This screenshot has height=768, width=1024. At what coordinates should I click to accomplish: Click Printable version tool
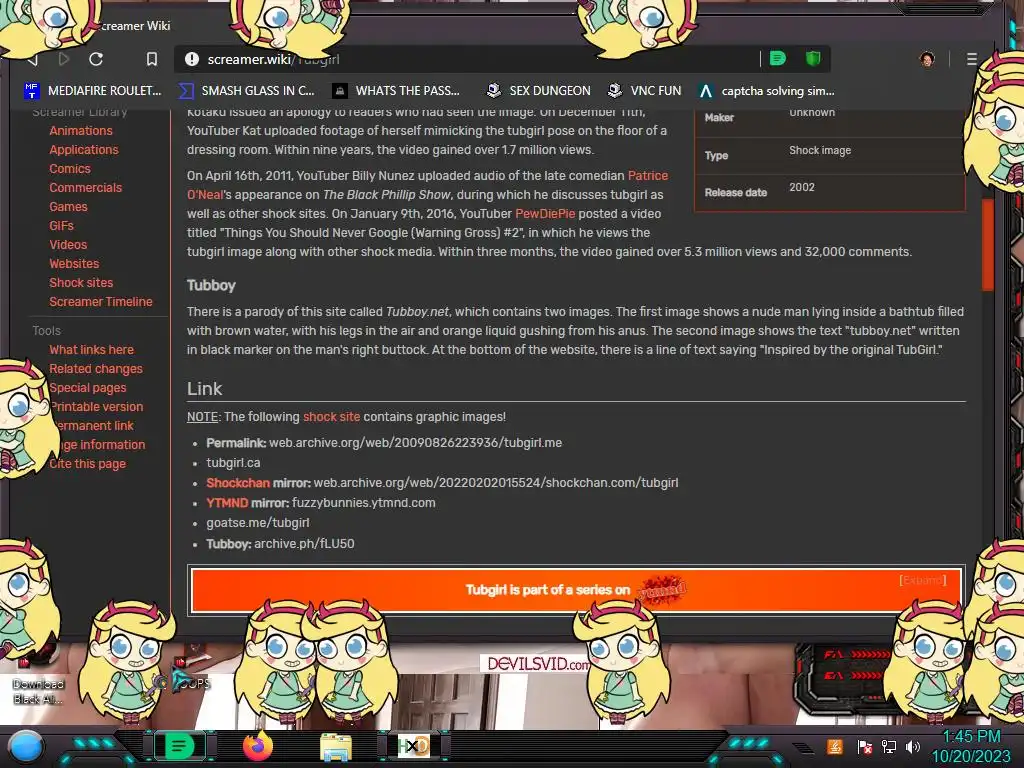97,406
